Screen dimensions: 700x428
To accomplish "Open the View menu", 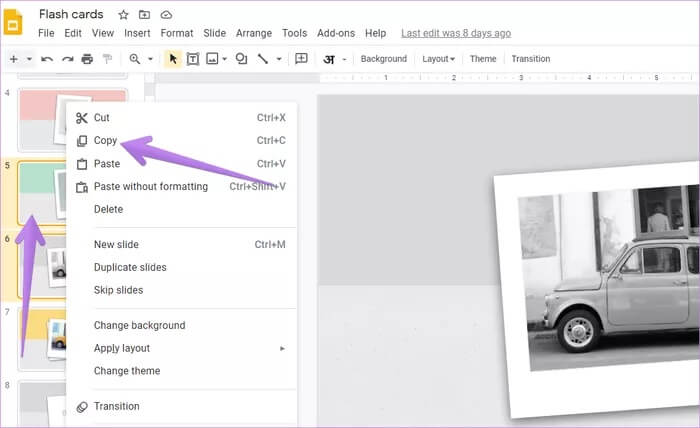I will 103,33.
